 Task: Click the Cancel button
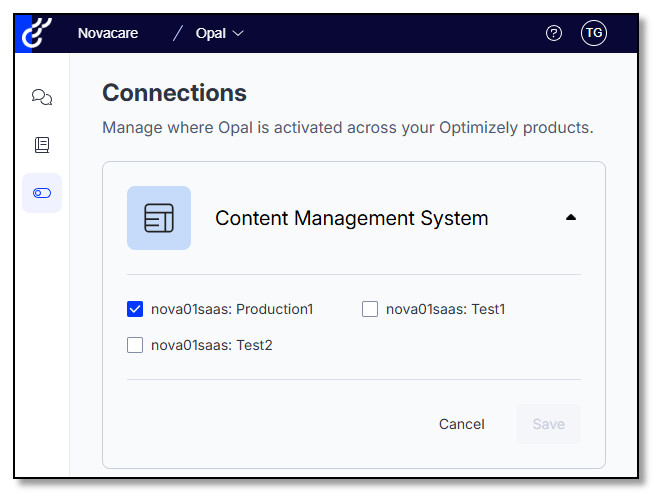461,424
